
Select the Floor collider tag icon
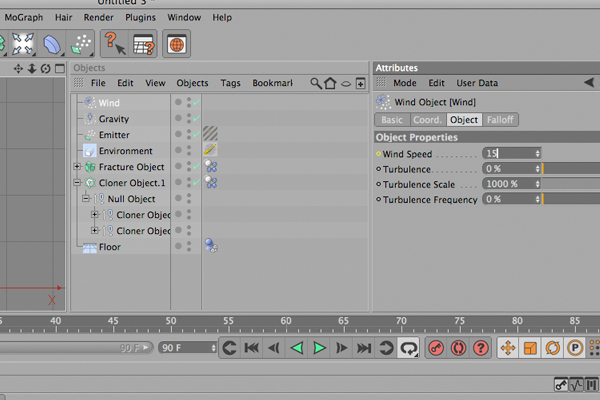click(211, 245)
